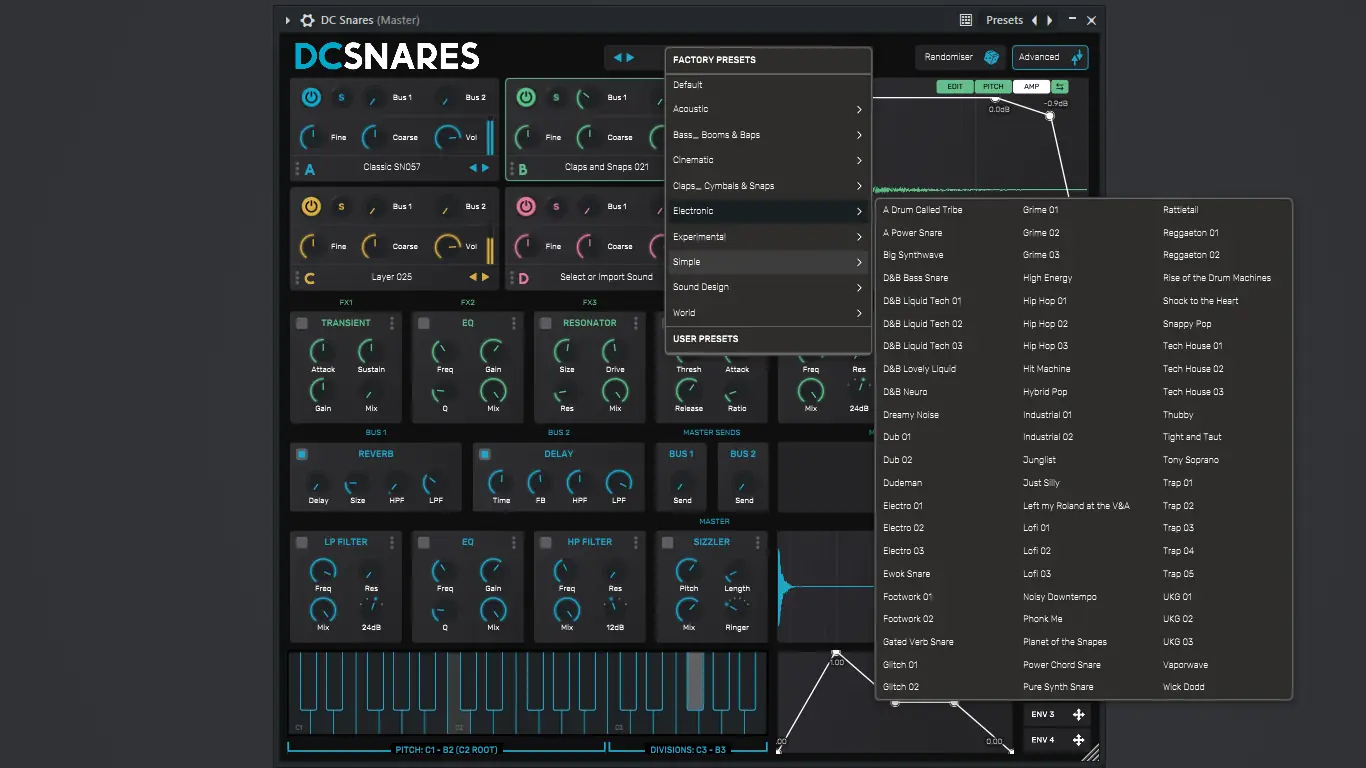Expand the Claps, Cymbals & Snaps category
Viewport: 1366px width, 768px height.
point(768,186)
